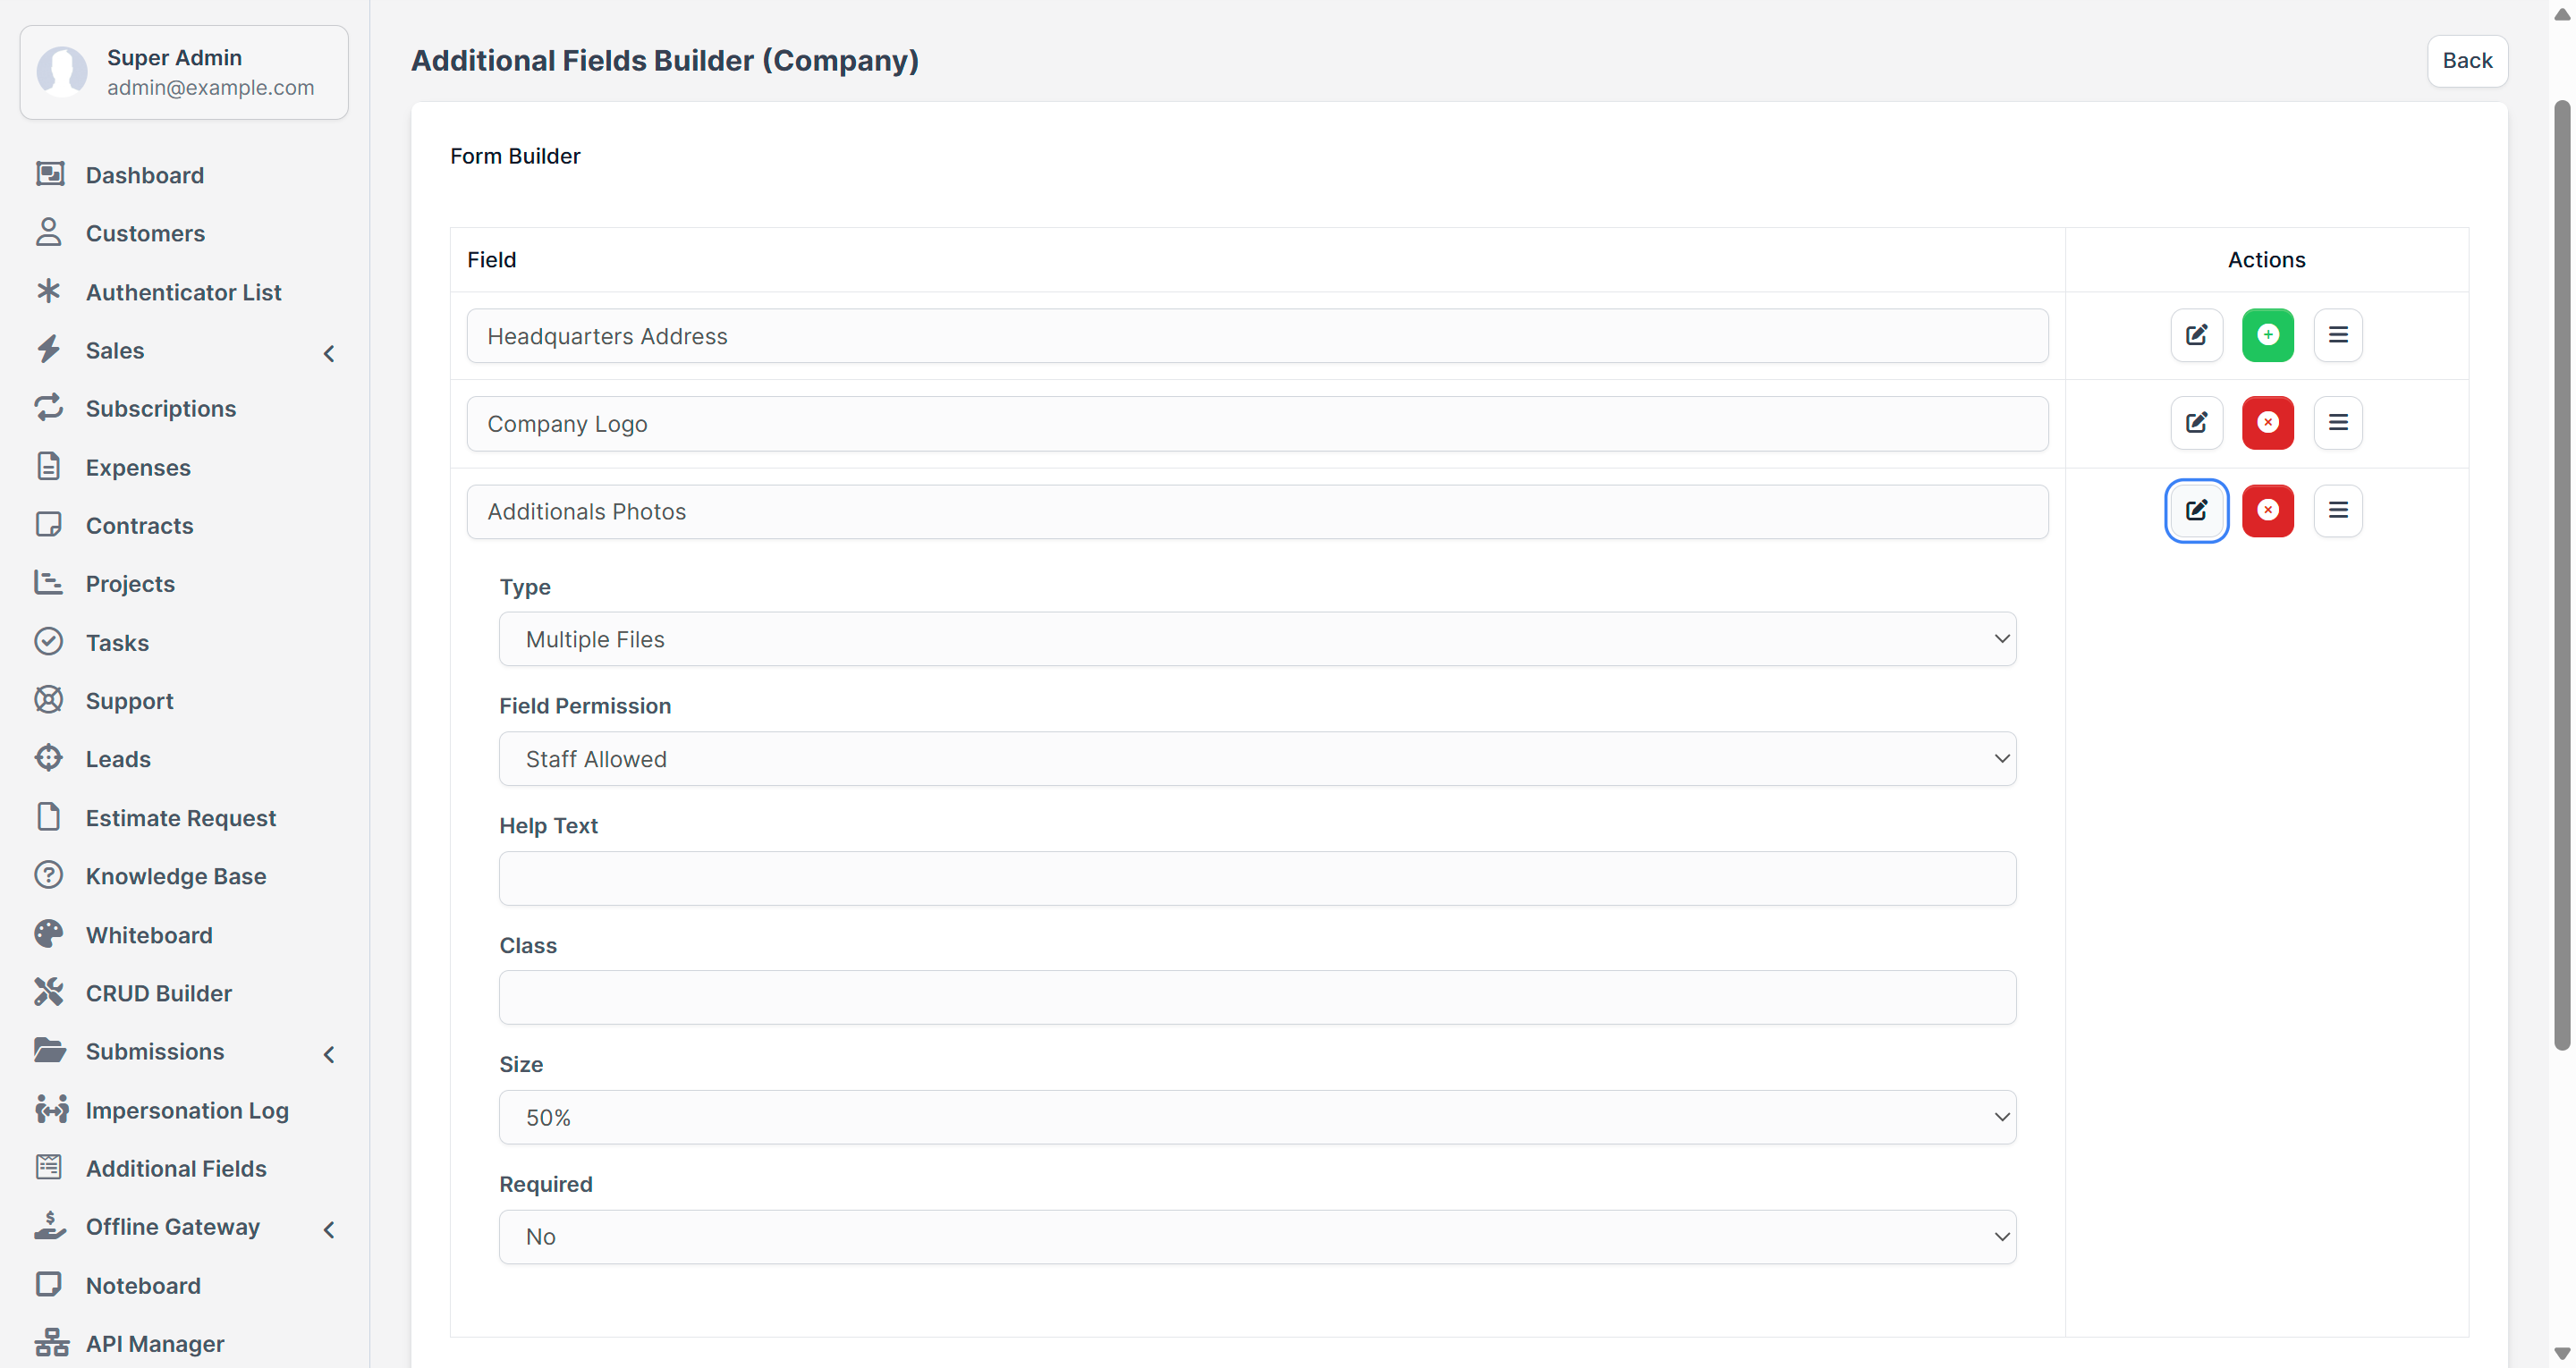Open Whiteboard palette icon
This screenshot has width=2576, height=1368.
[x=49, y=934]
